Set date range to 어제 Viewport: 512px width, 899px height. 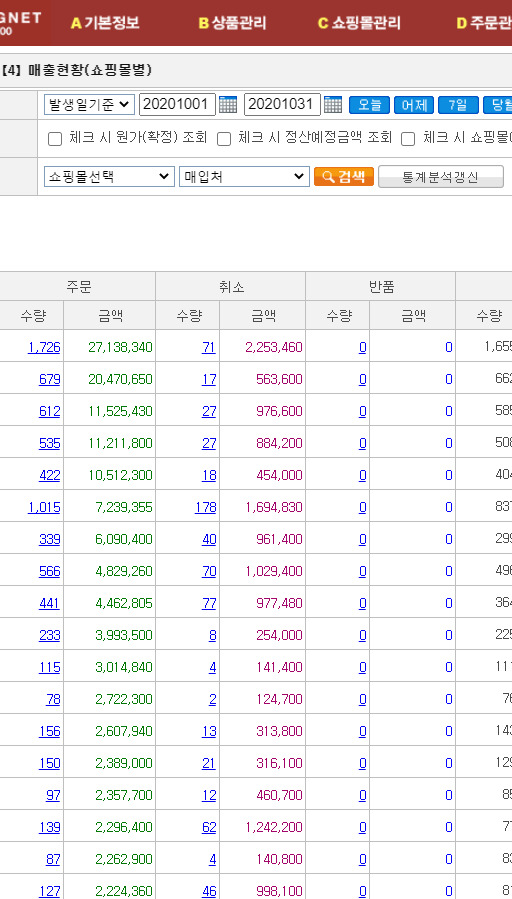[x=414, y=105]
